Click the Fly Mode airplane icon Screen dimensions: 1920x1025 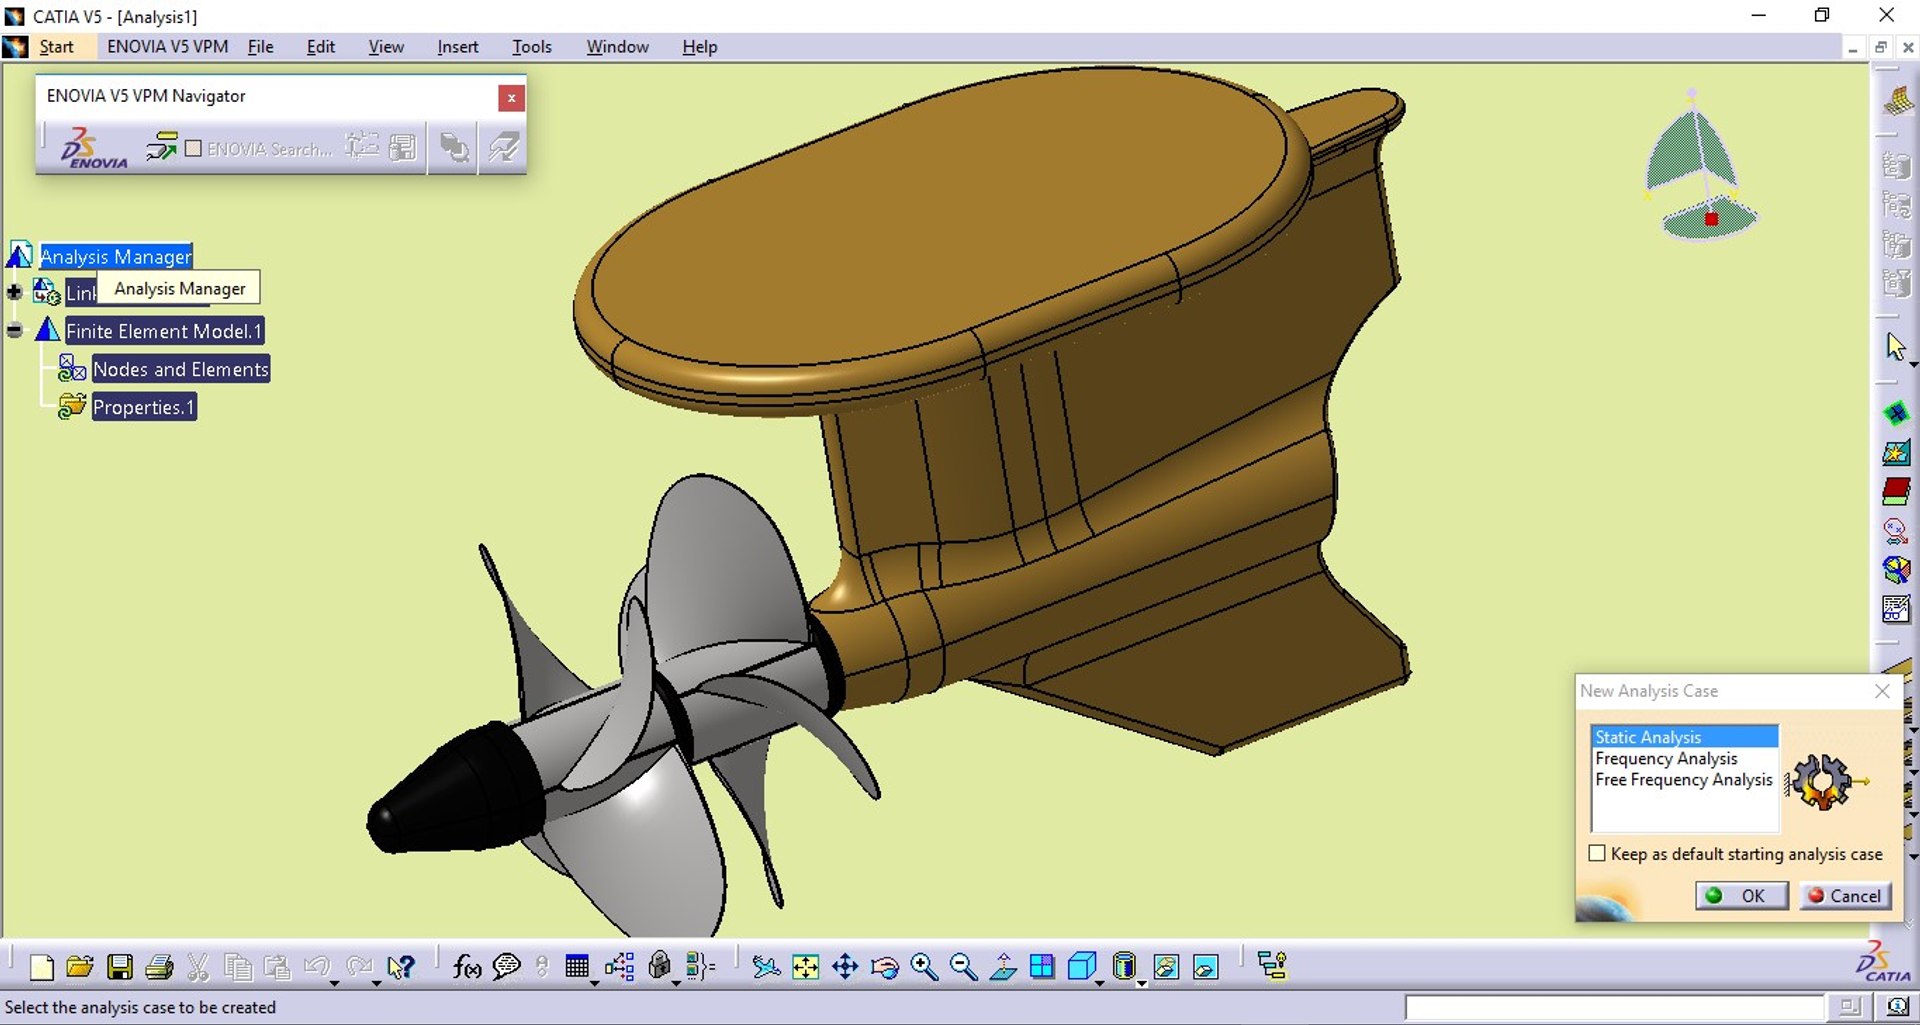[766, 967]
